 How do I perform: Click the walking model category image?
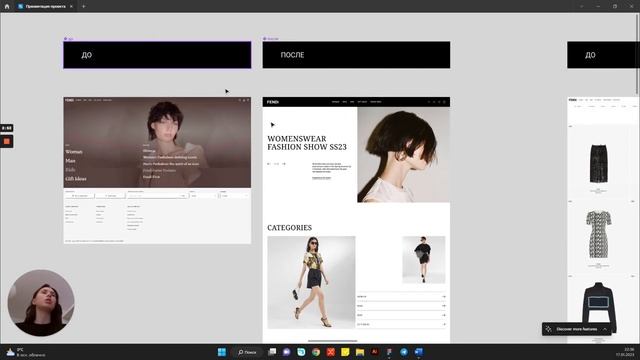coord(311,282)
